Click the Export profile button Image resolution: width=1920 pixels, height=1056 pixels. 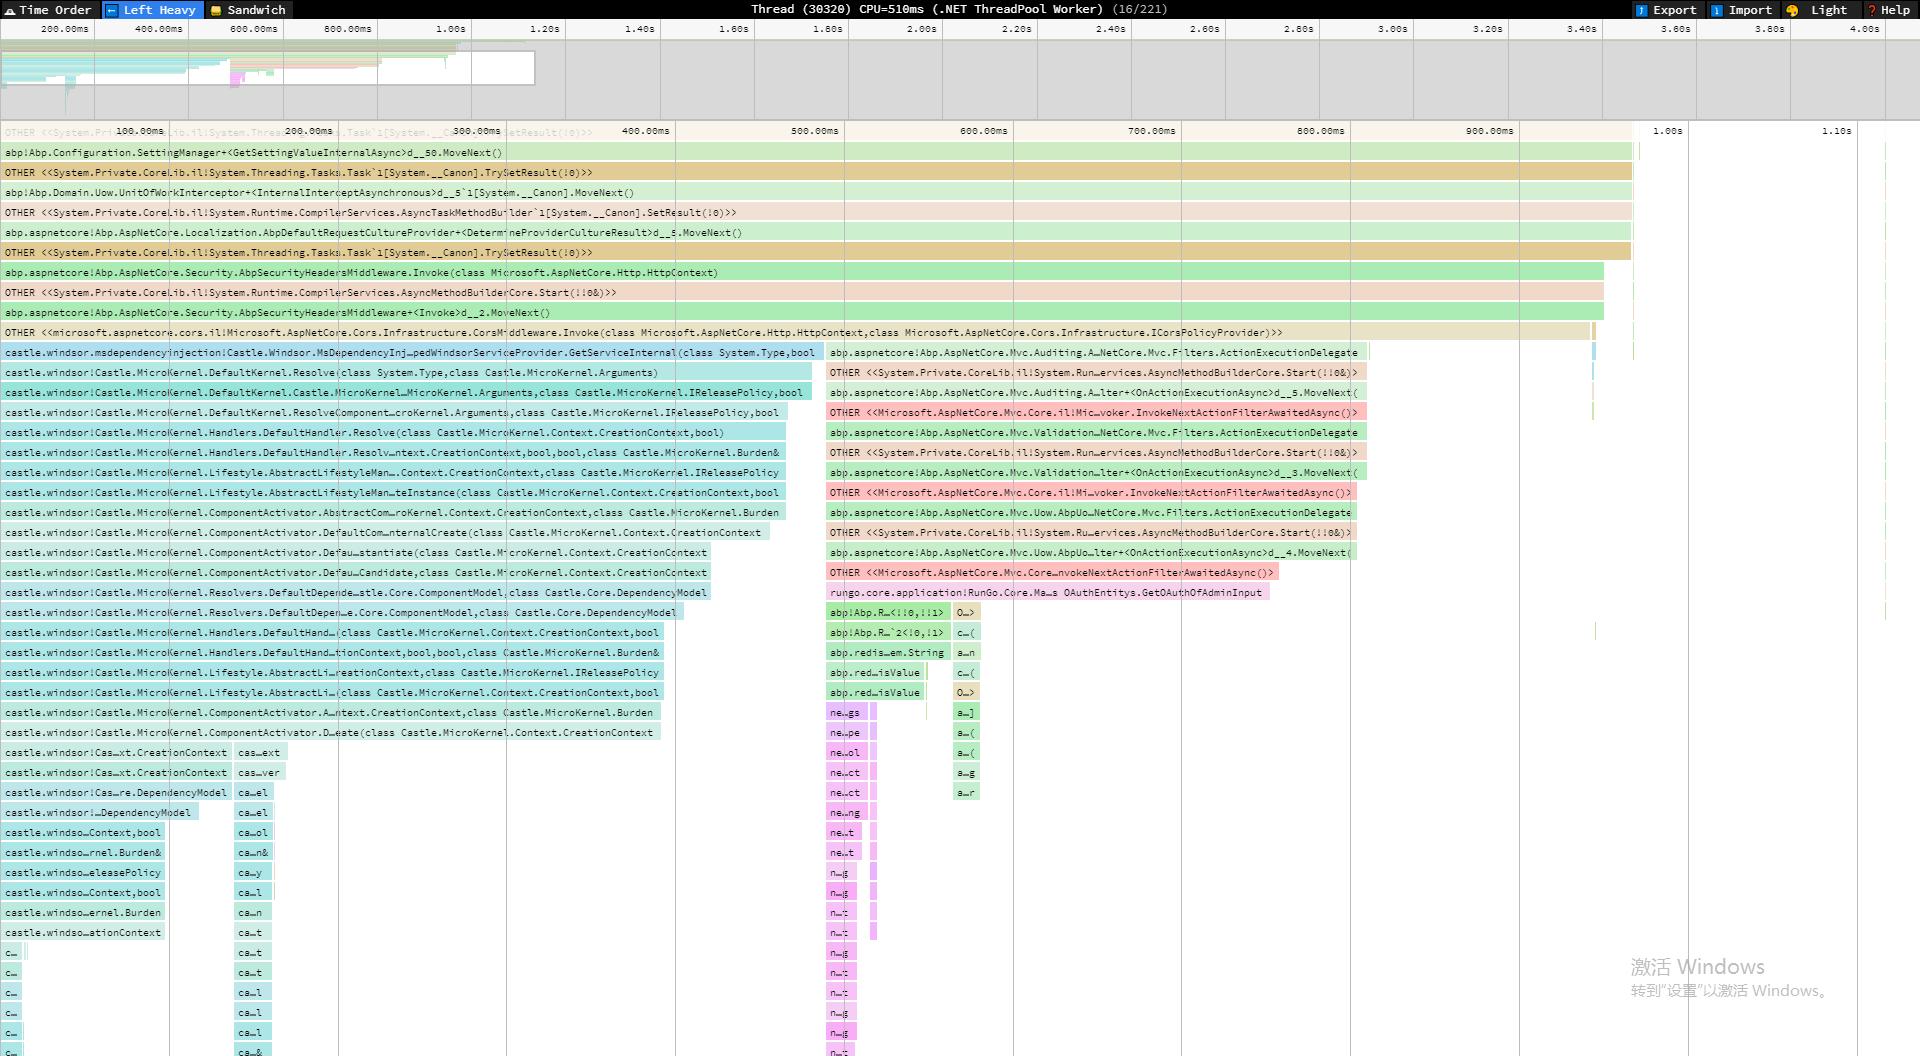1666,10
